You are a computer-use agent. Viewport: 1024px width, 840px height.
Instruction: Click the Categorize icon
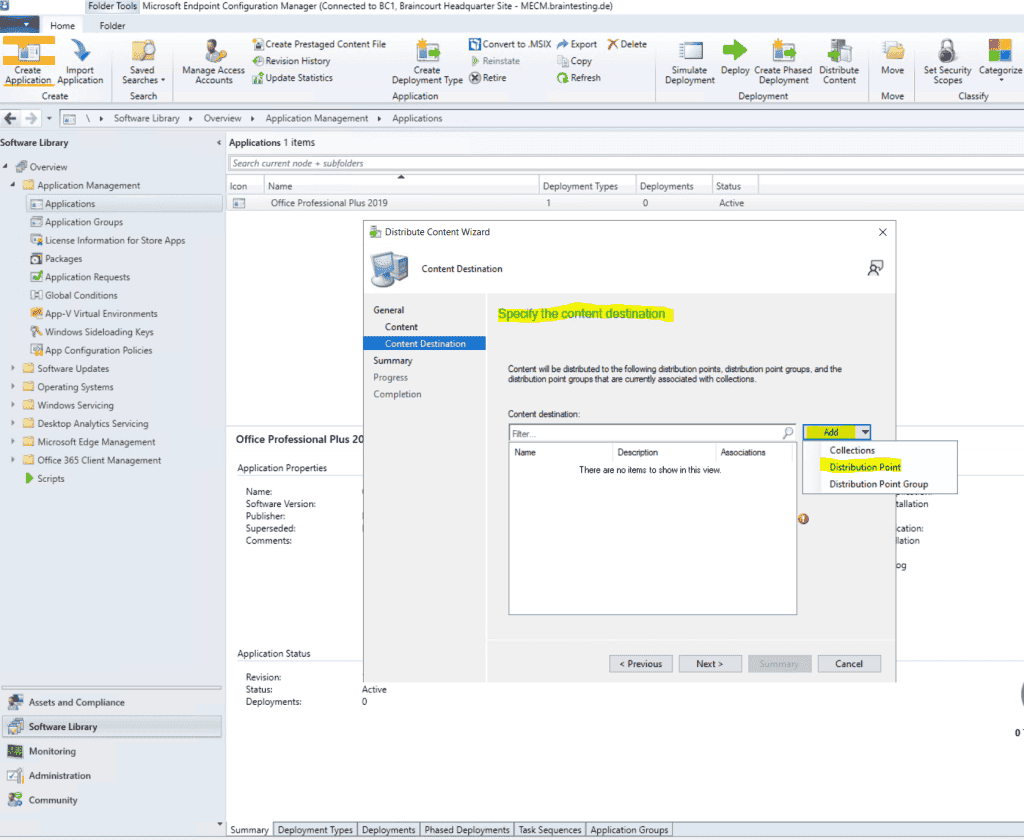pyautogui.click(x=1000, y=58)
